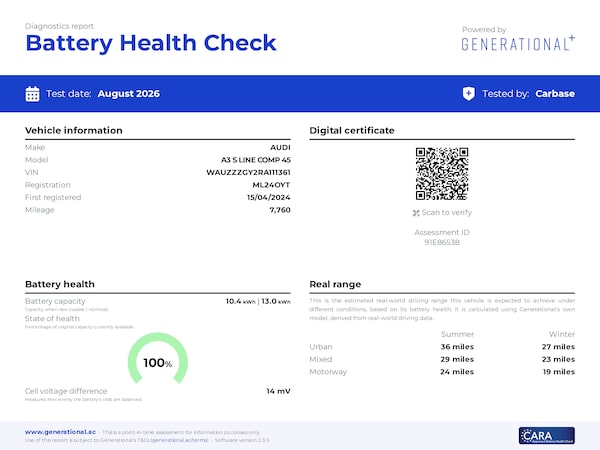Click the Motorway row label
Image resolution: width=600 pixels, height=450 pixels.
(328, 372)
